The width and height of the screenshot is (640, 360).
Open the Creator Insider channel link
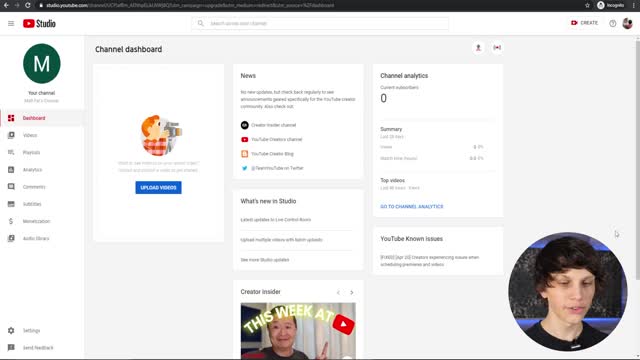[x=273, y=125]
